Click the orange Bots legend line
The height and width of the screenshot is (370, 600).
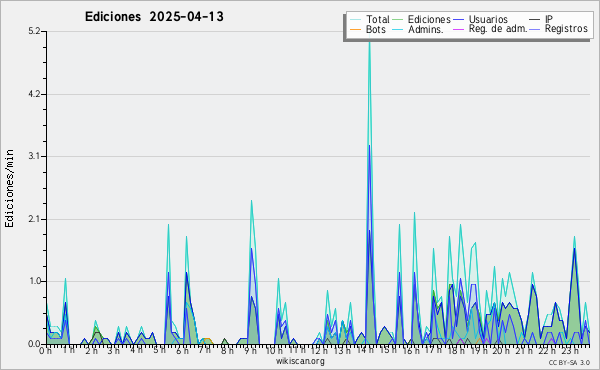coord(355,29)
